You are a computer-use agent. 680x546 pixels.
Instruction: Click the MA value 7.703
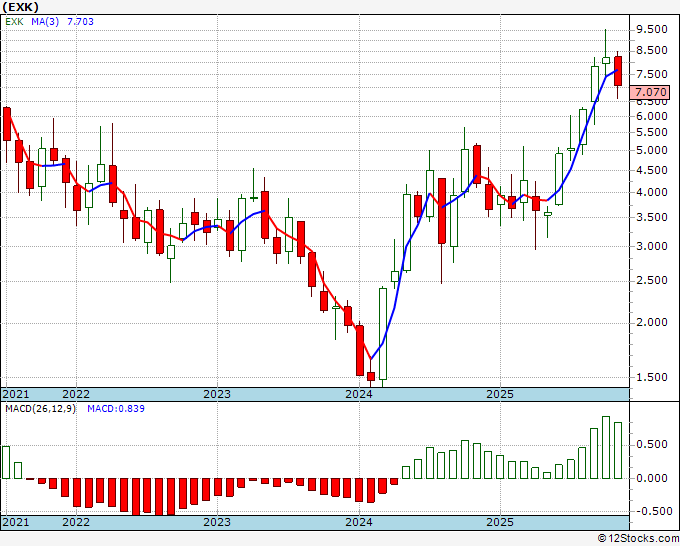[81, 21]
